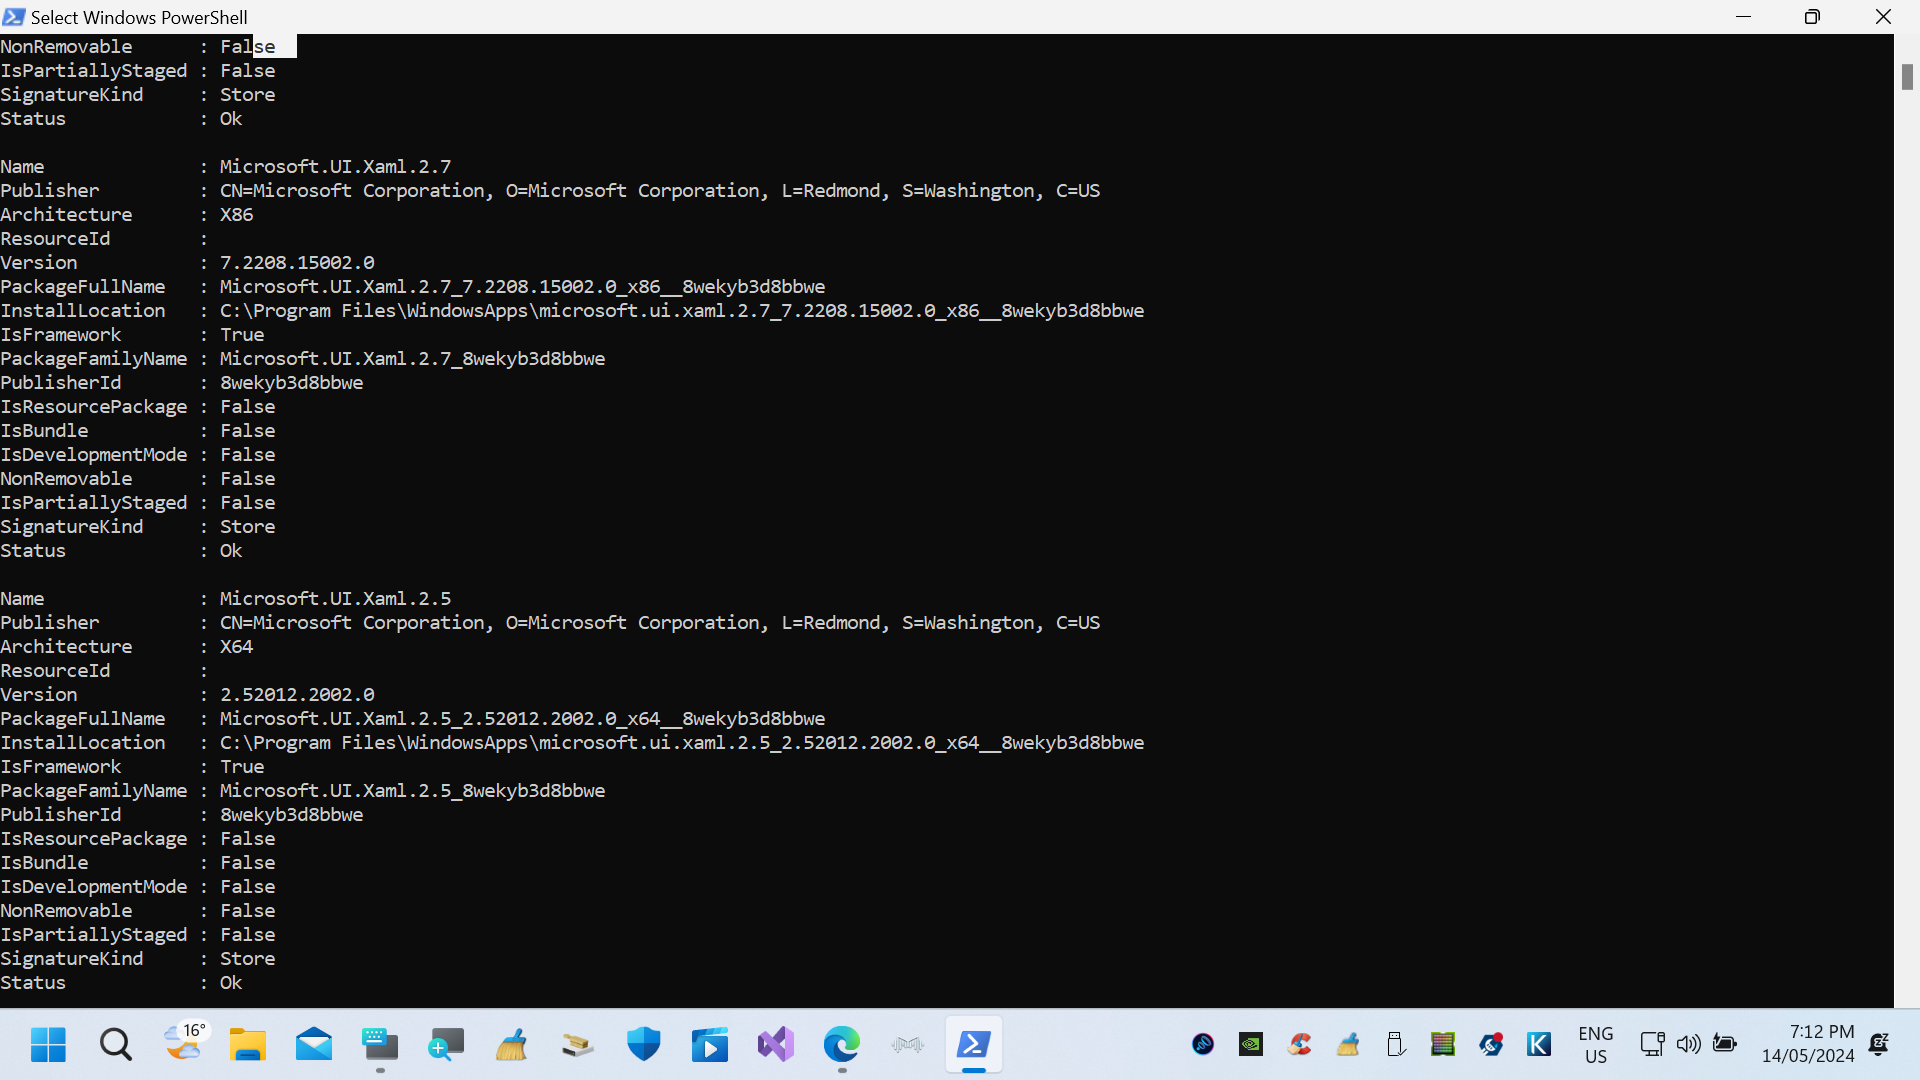Activate the running PowerShell taskbar icon
Screen dimensions: 1920x1080
tap(974, 1044)
